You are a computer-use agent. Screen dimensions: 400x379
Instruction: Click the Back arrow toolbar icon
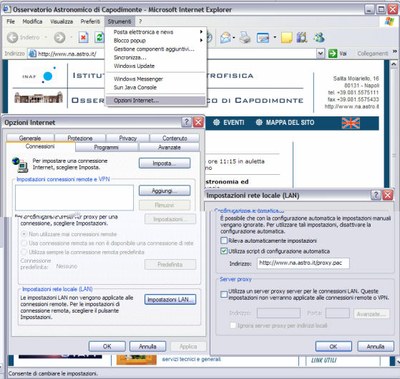pos(13,37)
